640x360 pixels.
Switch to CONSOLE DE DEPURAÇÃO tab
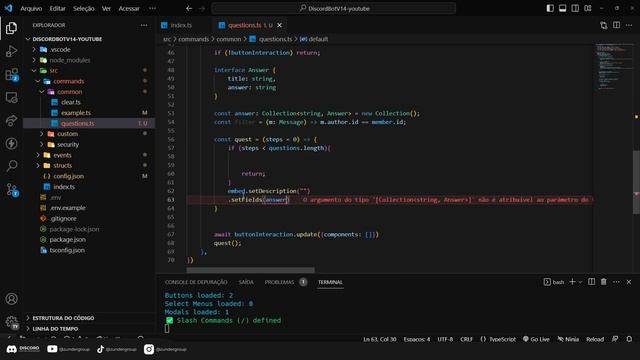pyautogui.click(x=196, y=282)
